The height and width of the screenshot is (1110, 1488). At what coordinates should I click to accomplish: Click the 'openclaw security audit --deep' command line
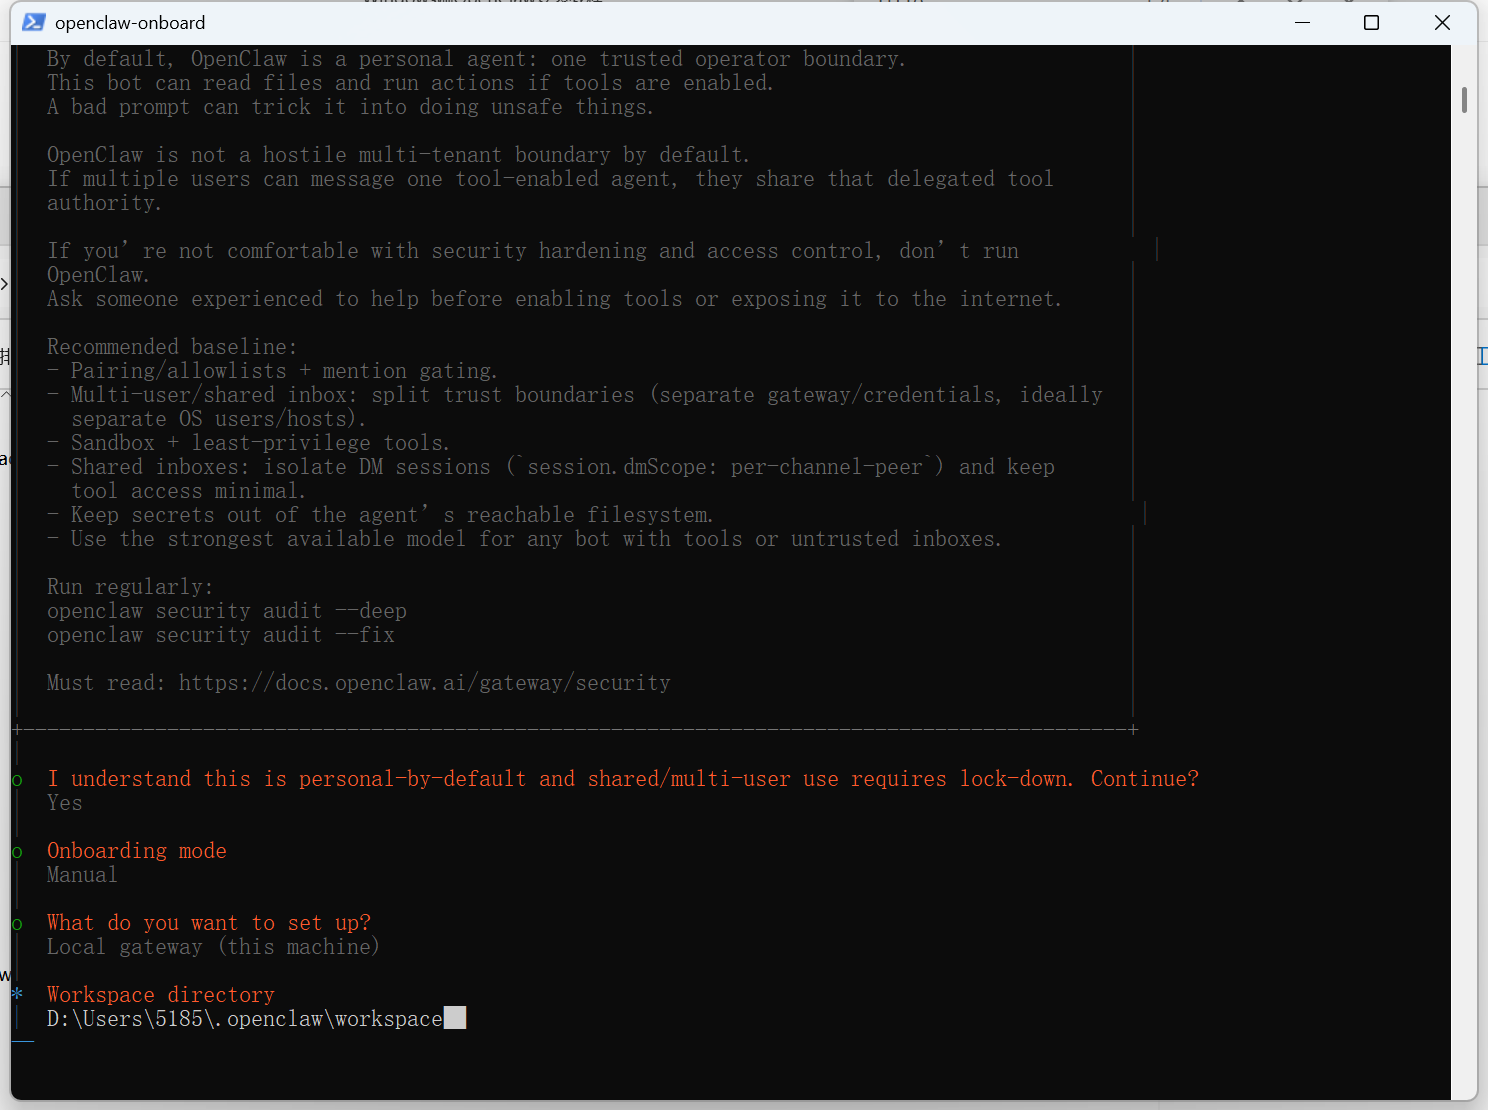pos(227,611)
